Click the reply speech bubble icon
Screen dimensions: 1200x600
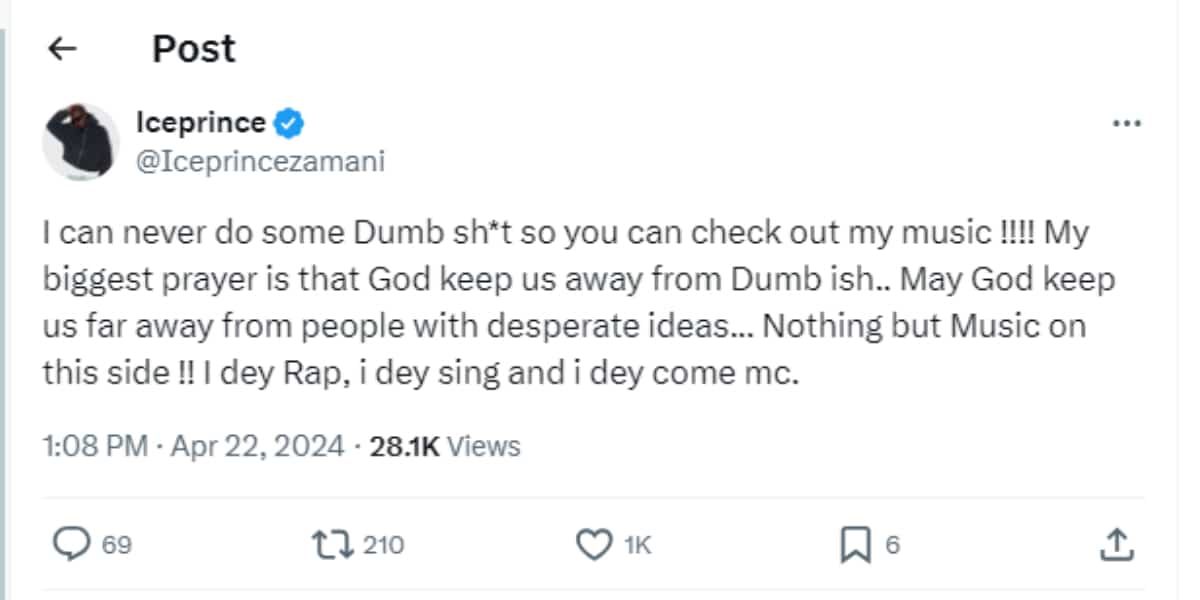(70, 544)
